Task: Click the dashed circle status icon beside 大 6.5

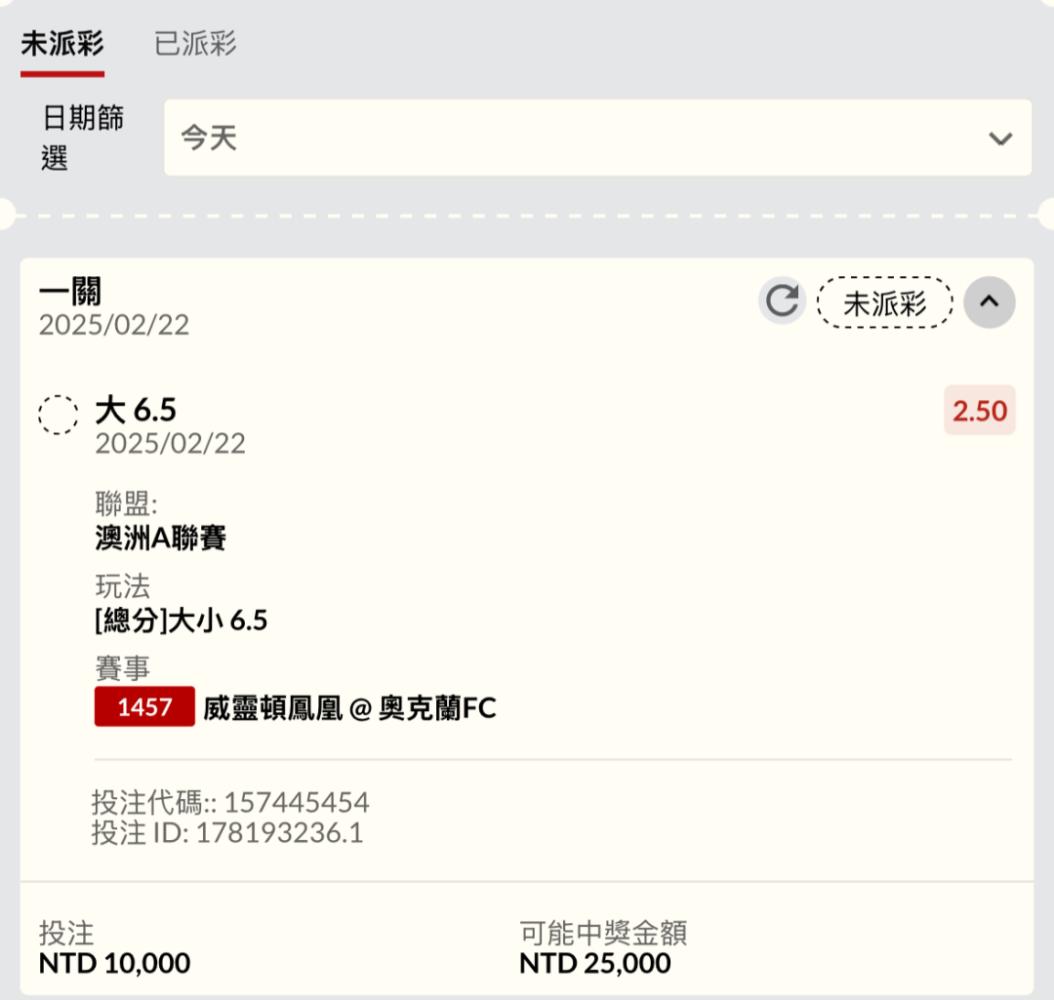Action: [58, 414]
